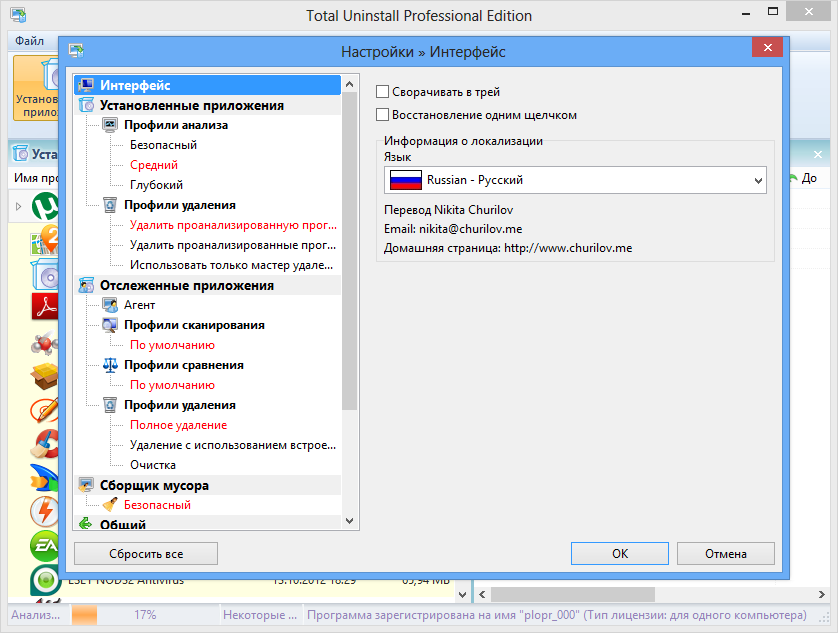838x633 pixels.
Task: Click the Adobe Reader icon in the main window
Action: 45,306
